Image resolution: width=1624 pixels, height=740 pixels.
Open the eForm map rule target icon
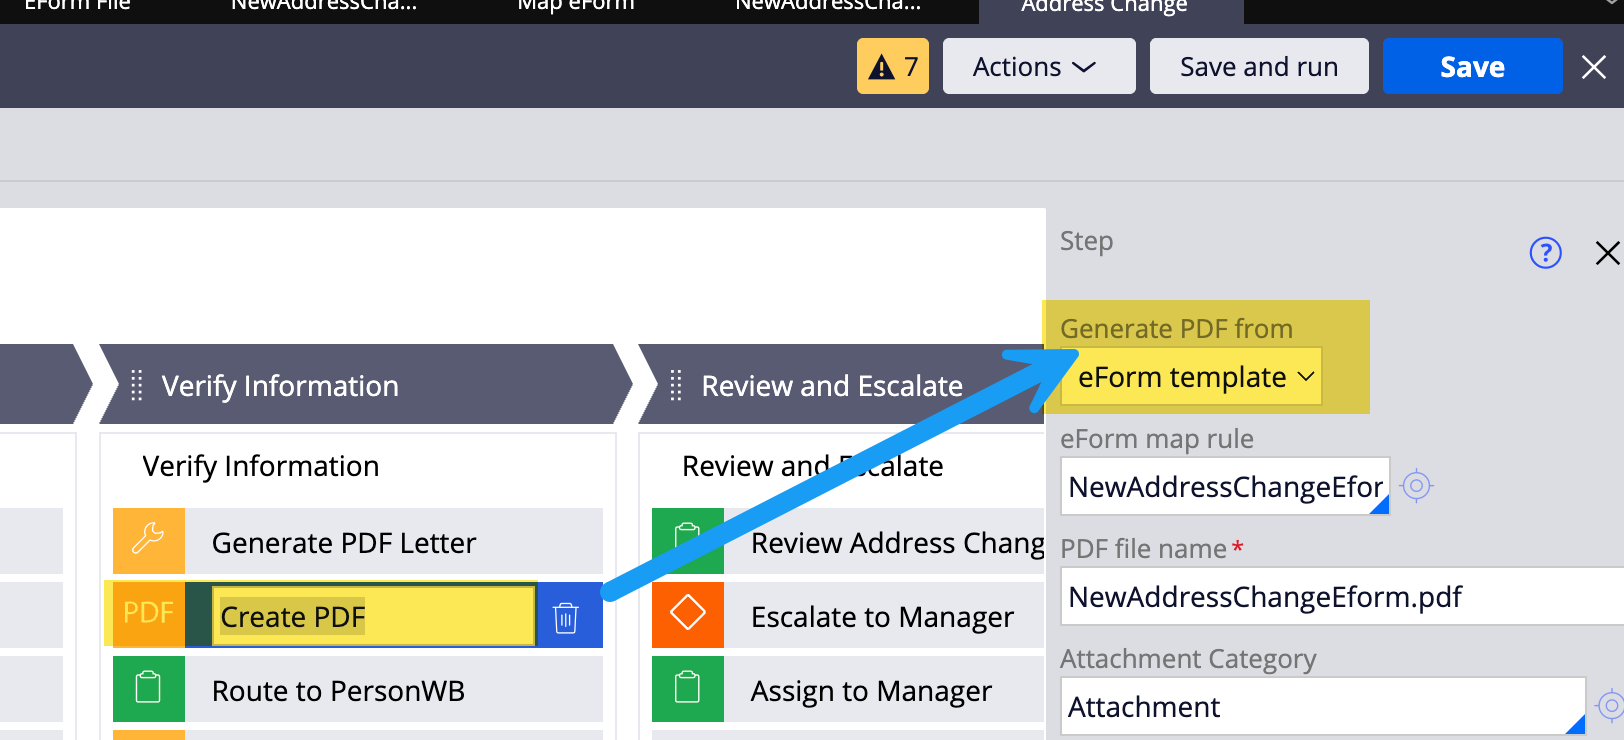point(1416,486)
